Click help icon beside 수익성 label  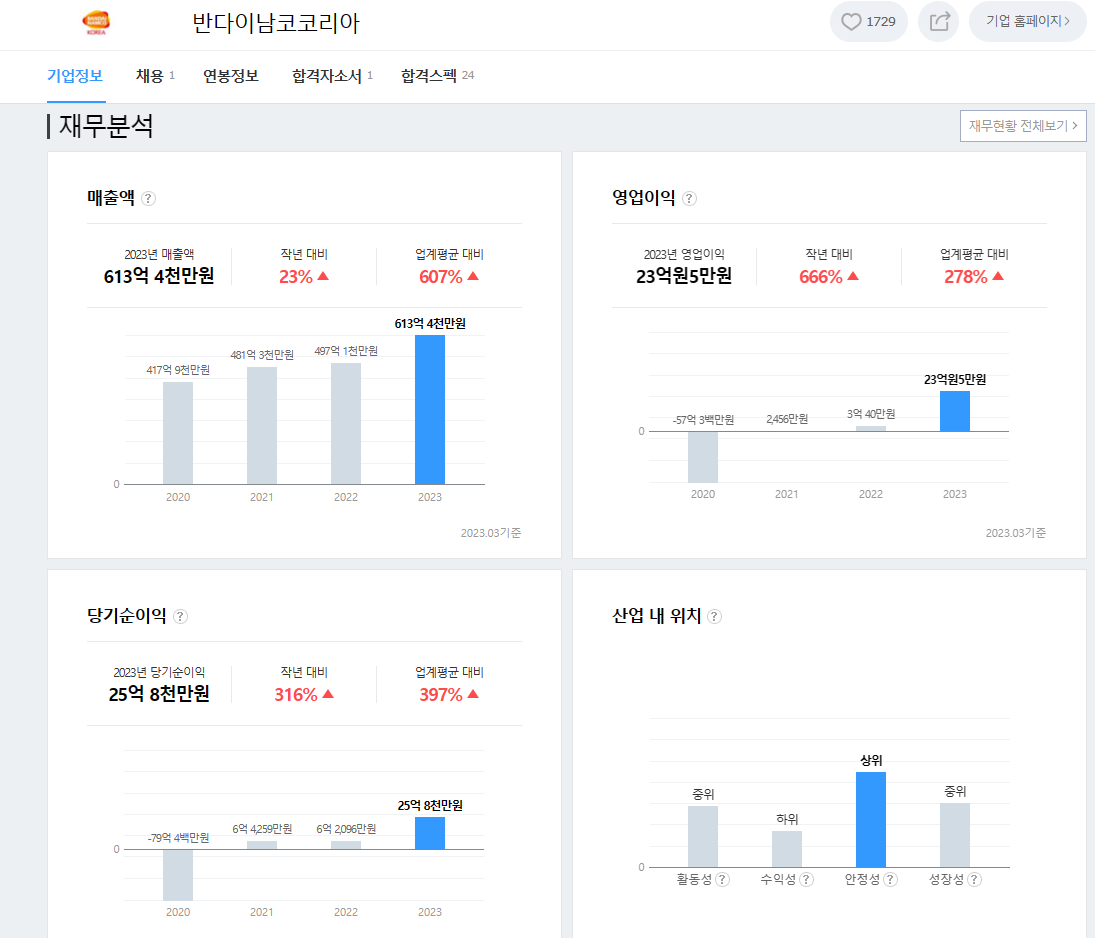click(807, 879)
